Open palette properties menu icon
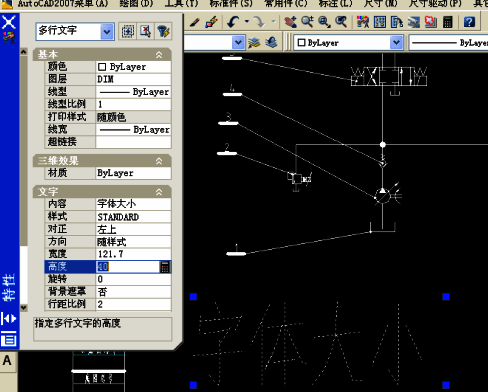Screen dimensions: 488x392 click(x=9, y=340)
